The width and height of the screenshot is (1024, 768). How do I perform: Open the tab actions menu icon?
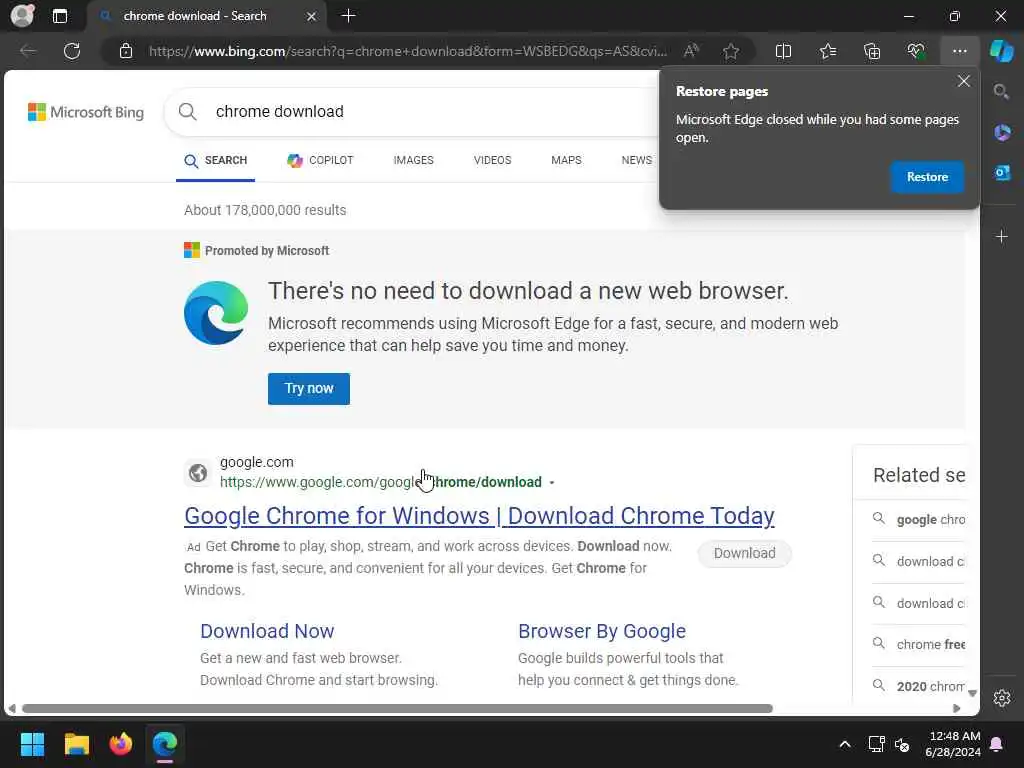[59, 16]
